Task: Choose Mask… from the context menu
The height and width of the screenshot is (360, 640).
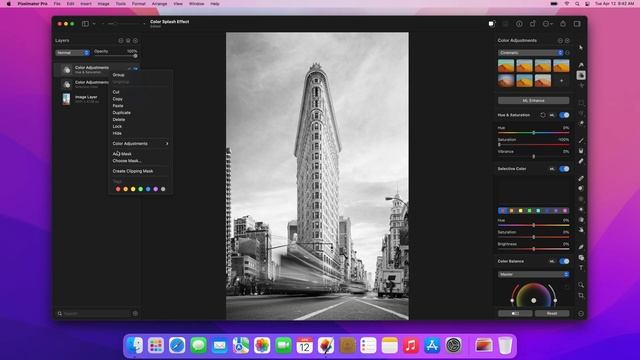Action: (127, 161)
